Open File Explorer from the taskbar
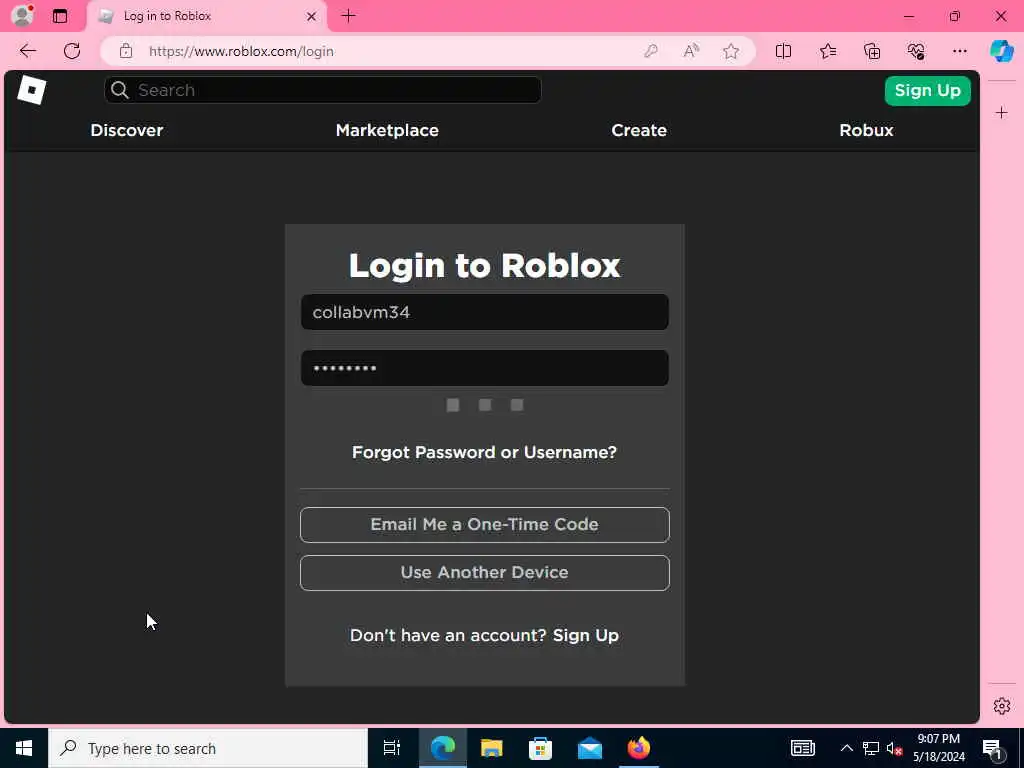The height and width of the screenshot is (768, 1024). (492, 748)
